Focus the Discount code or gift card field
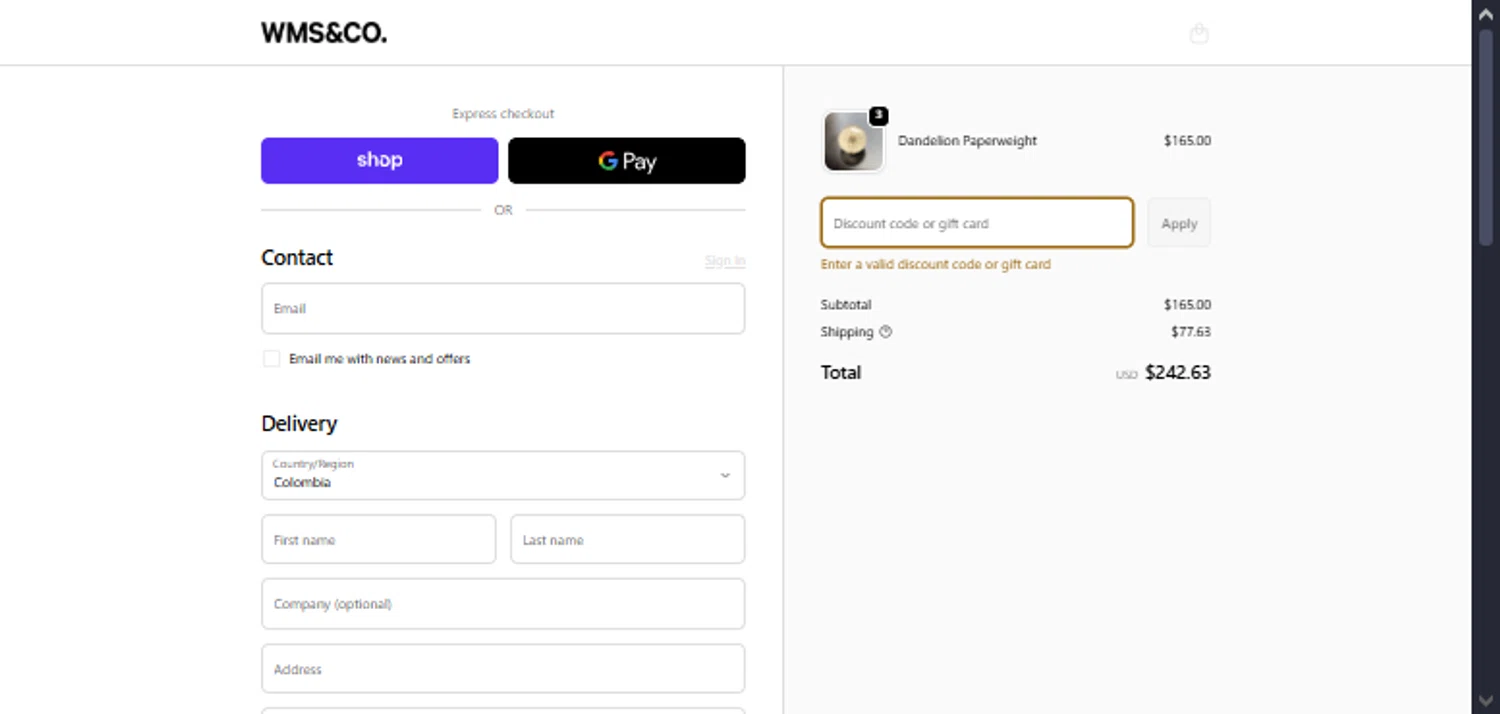 [x=977, y=222]
